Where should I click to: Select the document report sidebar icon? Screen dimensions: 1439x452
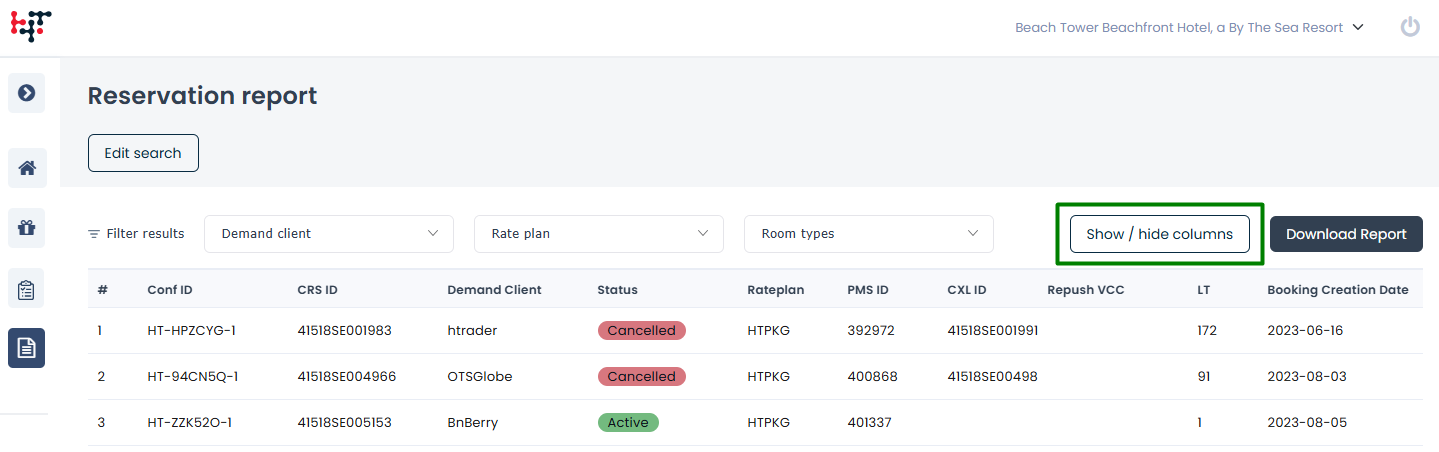click(27, 348)
